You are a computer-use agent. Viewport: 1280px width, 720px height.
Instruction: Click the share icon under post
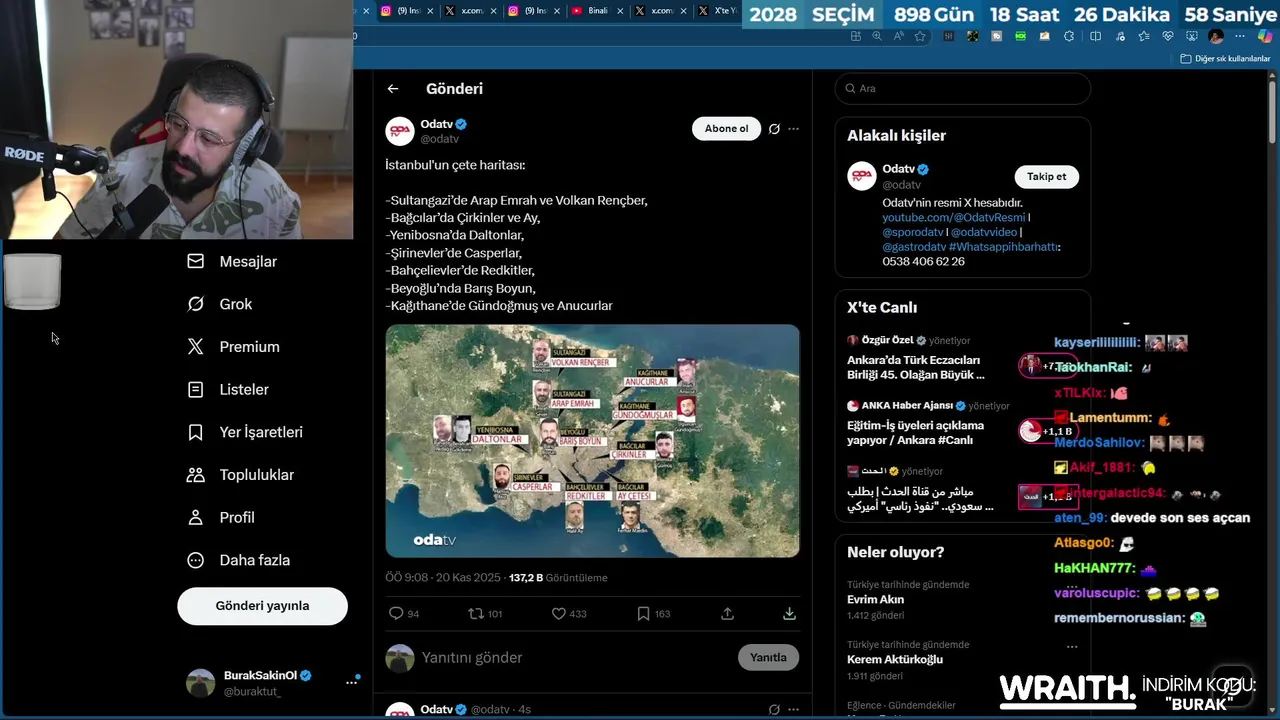727,614
